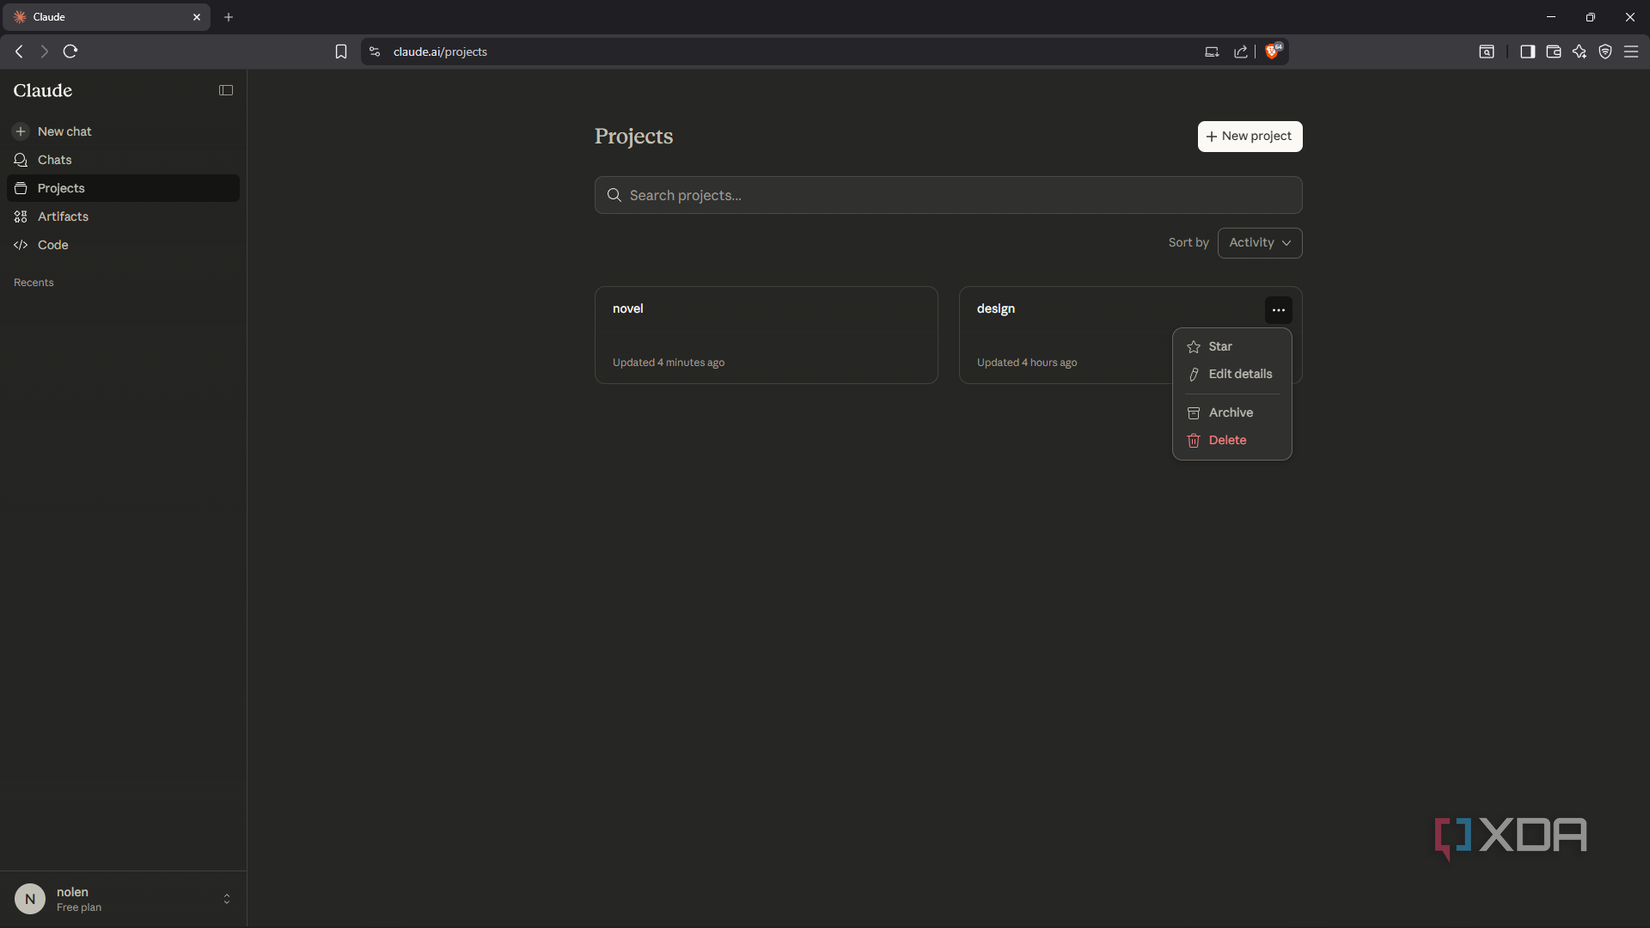The image size is (1650, 928).
Task: Click the browser forward arrow
Action: pyautogui.click(x=44, y=51)
